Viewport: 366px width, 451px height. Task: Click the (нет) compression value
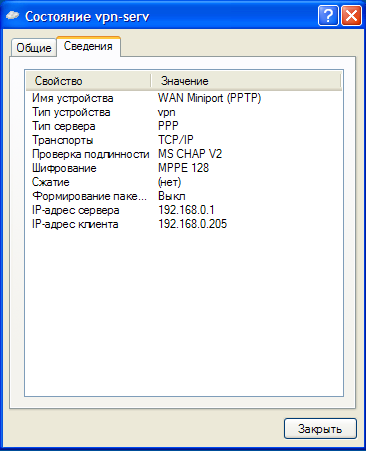(x=170, y=182)
